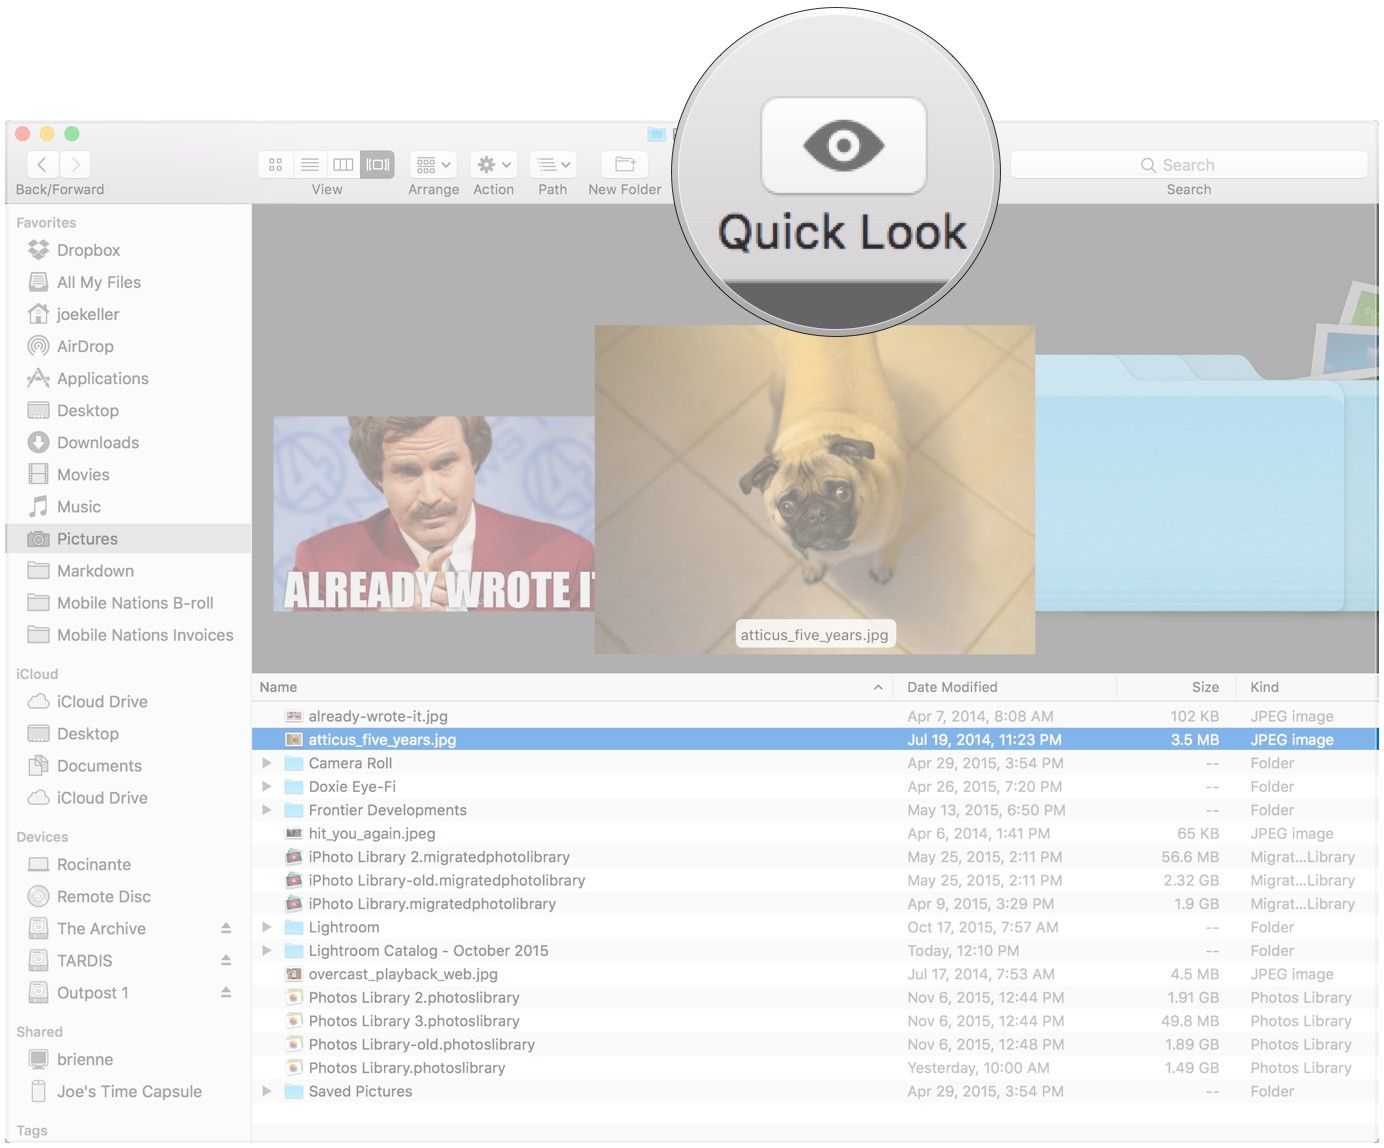Eject The Archive drive

pyautogui.click(x=226, y=929)
